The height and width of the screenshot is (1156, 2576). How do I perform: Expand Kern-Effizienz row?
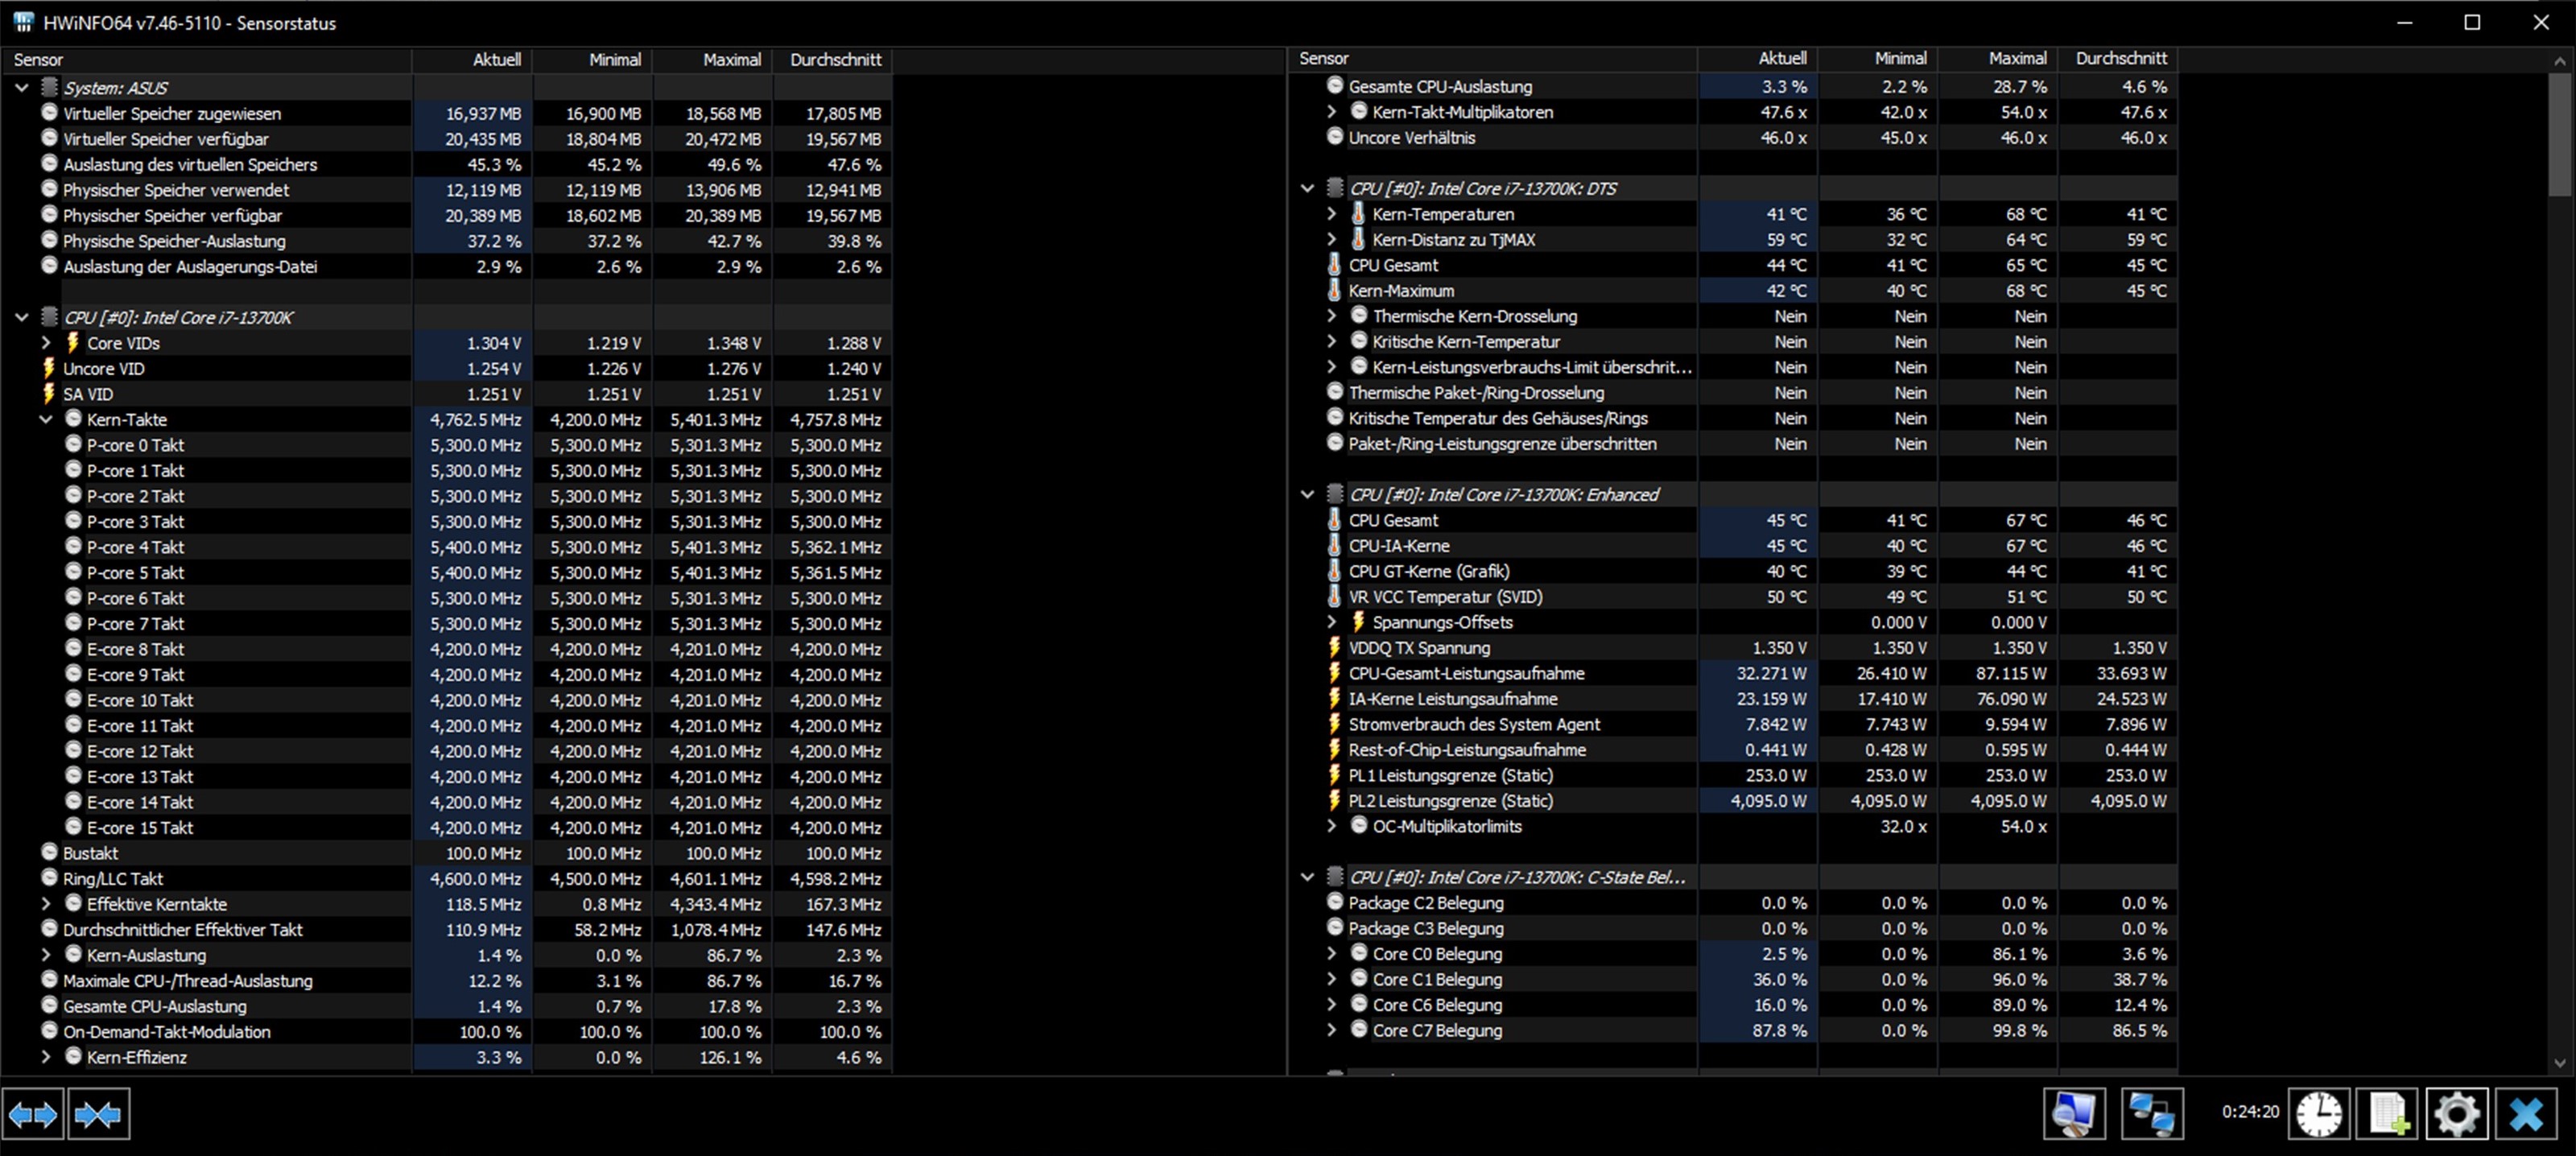click(46, 1056)
